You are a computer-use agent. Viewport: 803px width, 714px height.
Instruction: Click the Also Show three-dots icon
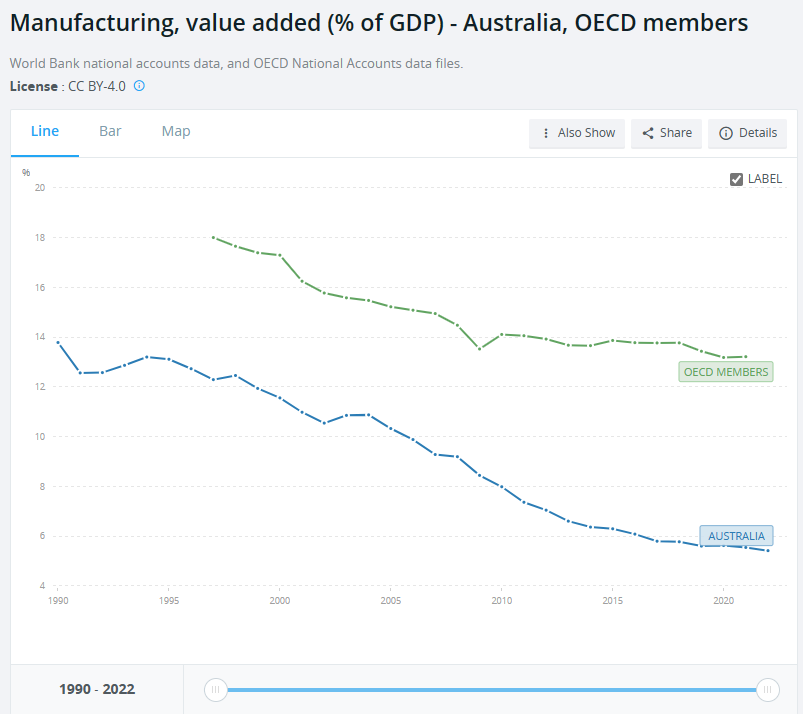tap(545, 133)
